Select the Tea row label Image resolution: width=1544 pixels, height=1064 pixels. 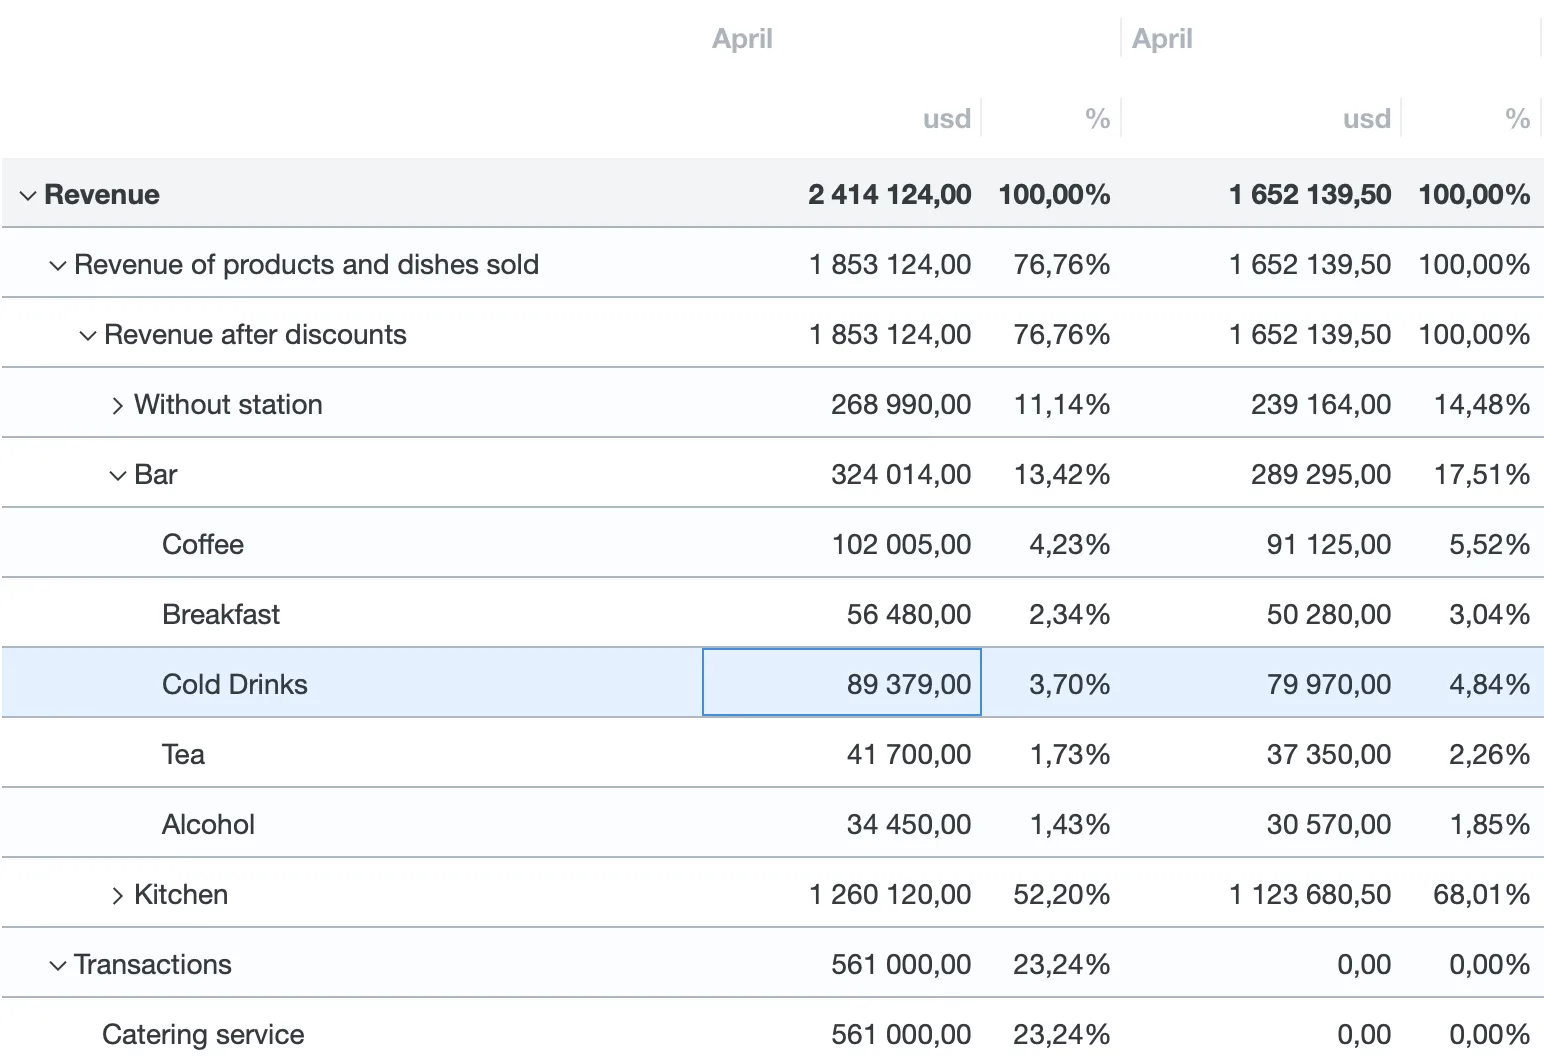(x=183, y=755)
